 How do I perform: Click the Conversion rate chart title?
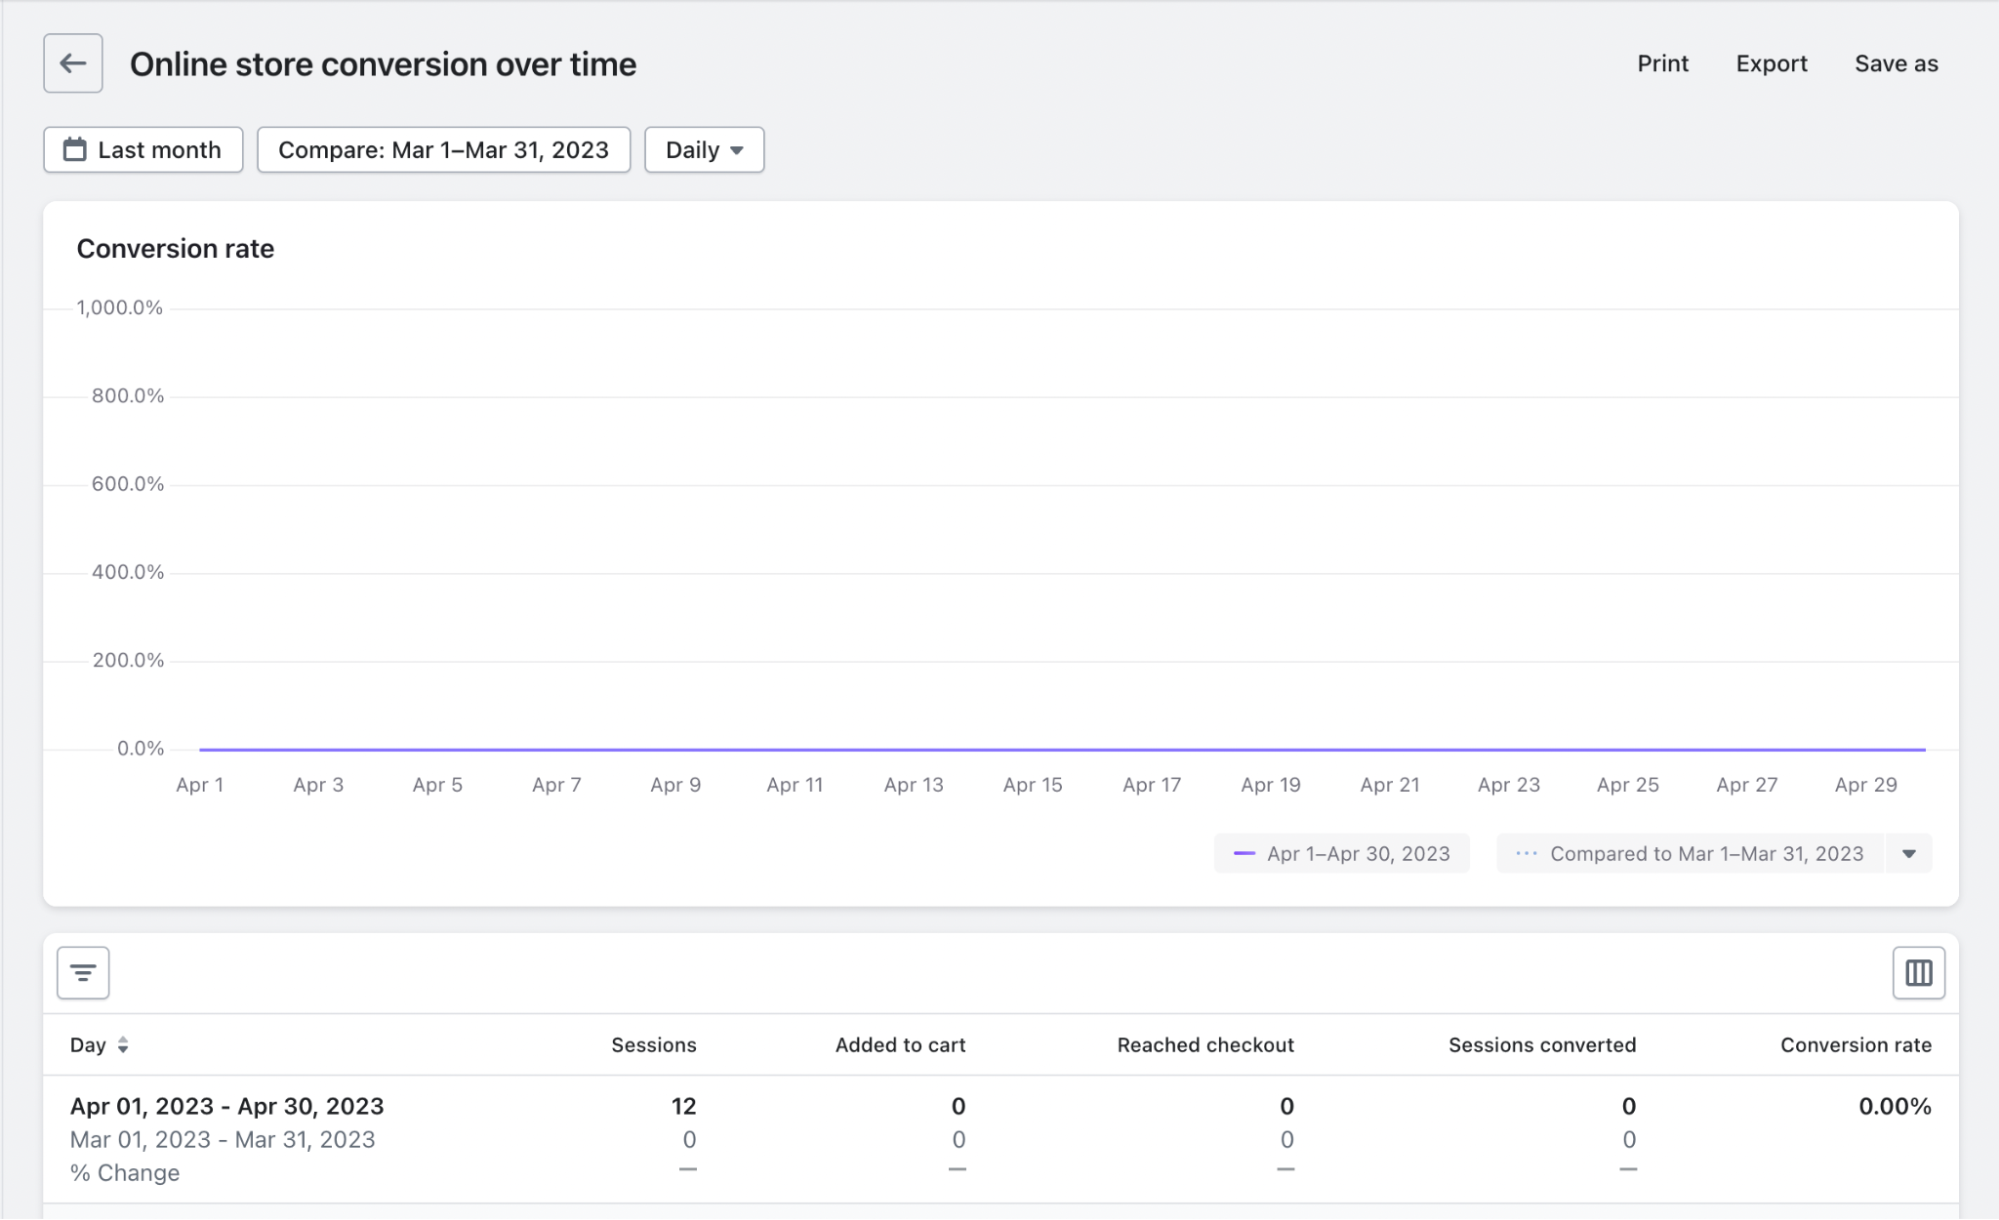[175, 248]
